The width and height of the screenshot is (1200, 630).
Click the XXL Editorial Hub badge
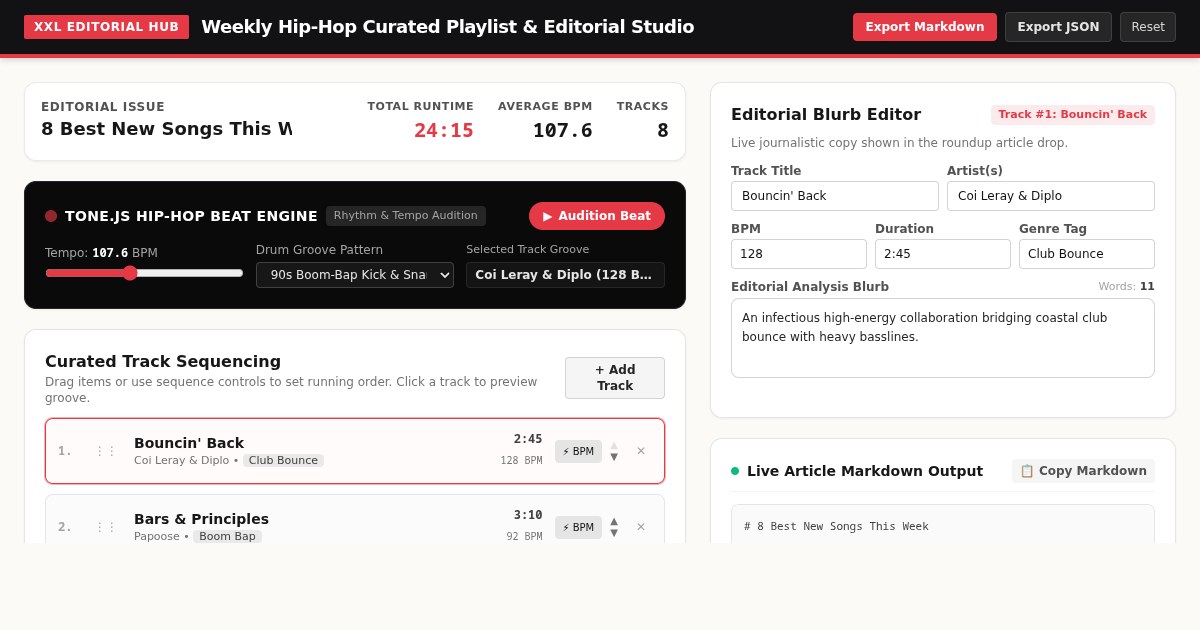[x=106, y=27]
